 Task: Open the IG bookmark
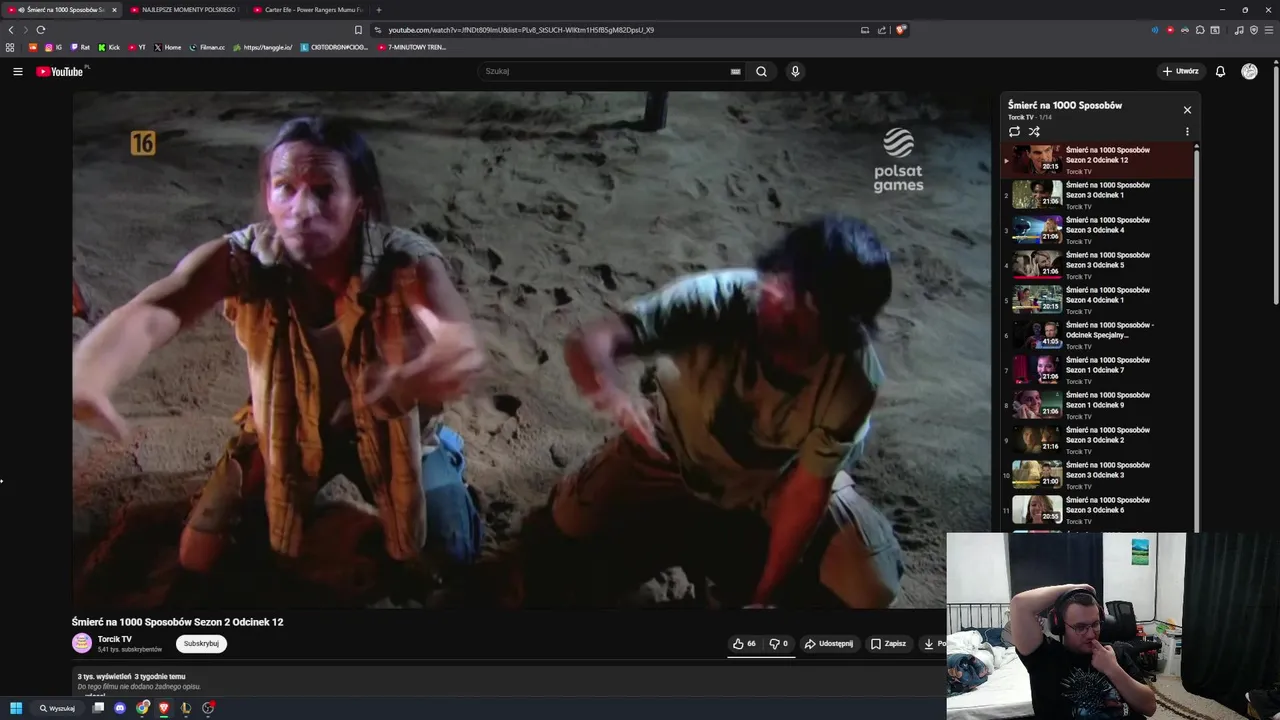pos(53,47)
